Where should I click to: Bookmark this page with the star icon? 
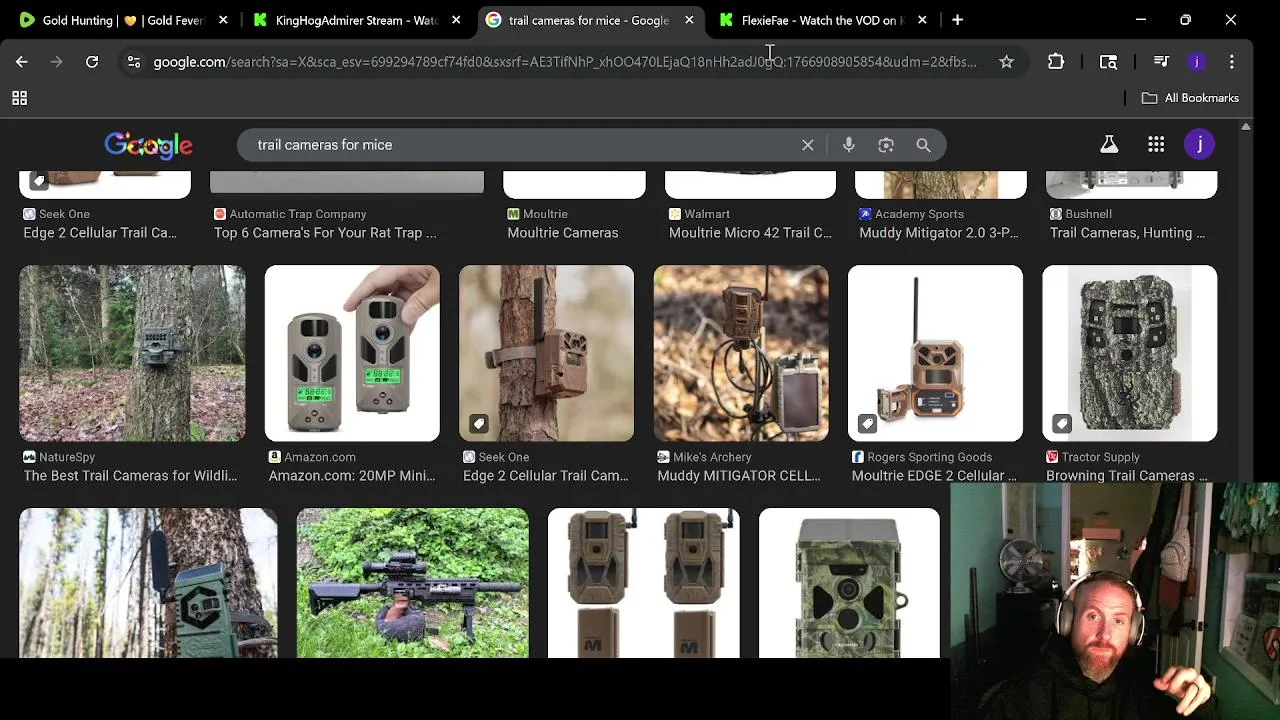point(1006,62)
